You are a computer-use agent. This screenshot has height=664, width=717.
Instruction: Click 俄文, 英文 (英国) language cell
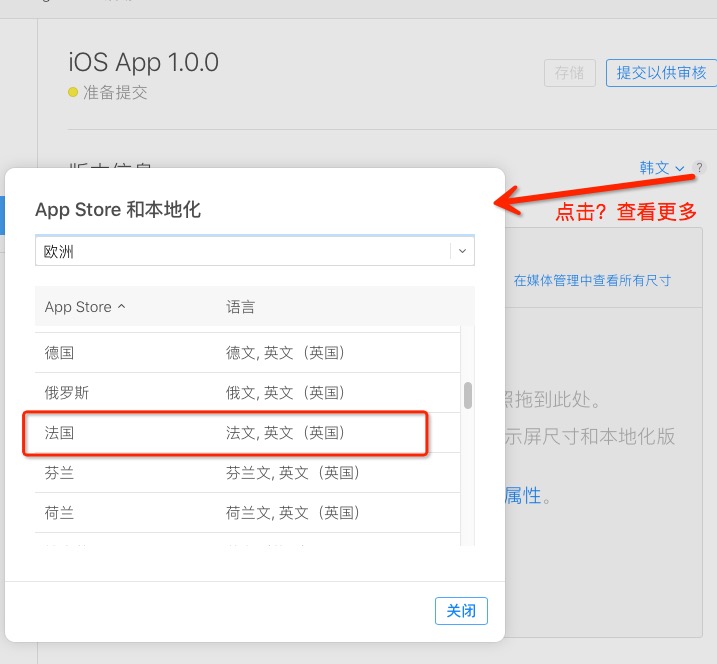point(285,392)
